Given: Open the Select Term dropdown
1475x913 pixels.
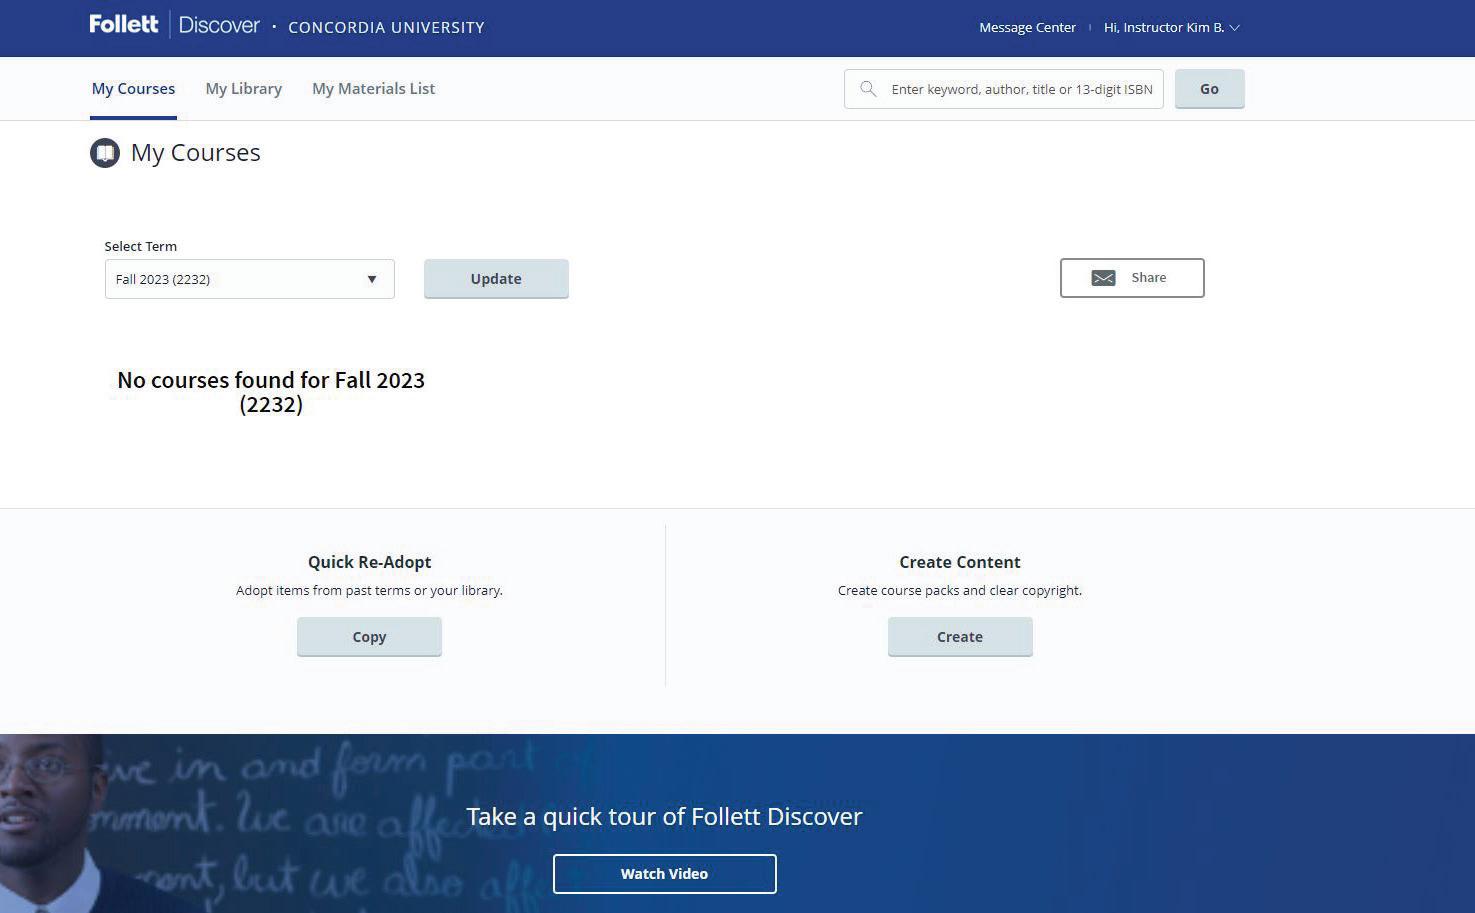Looking at the screenshot, I should [x=249, y=279].
